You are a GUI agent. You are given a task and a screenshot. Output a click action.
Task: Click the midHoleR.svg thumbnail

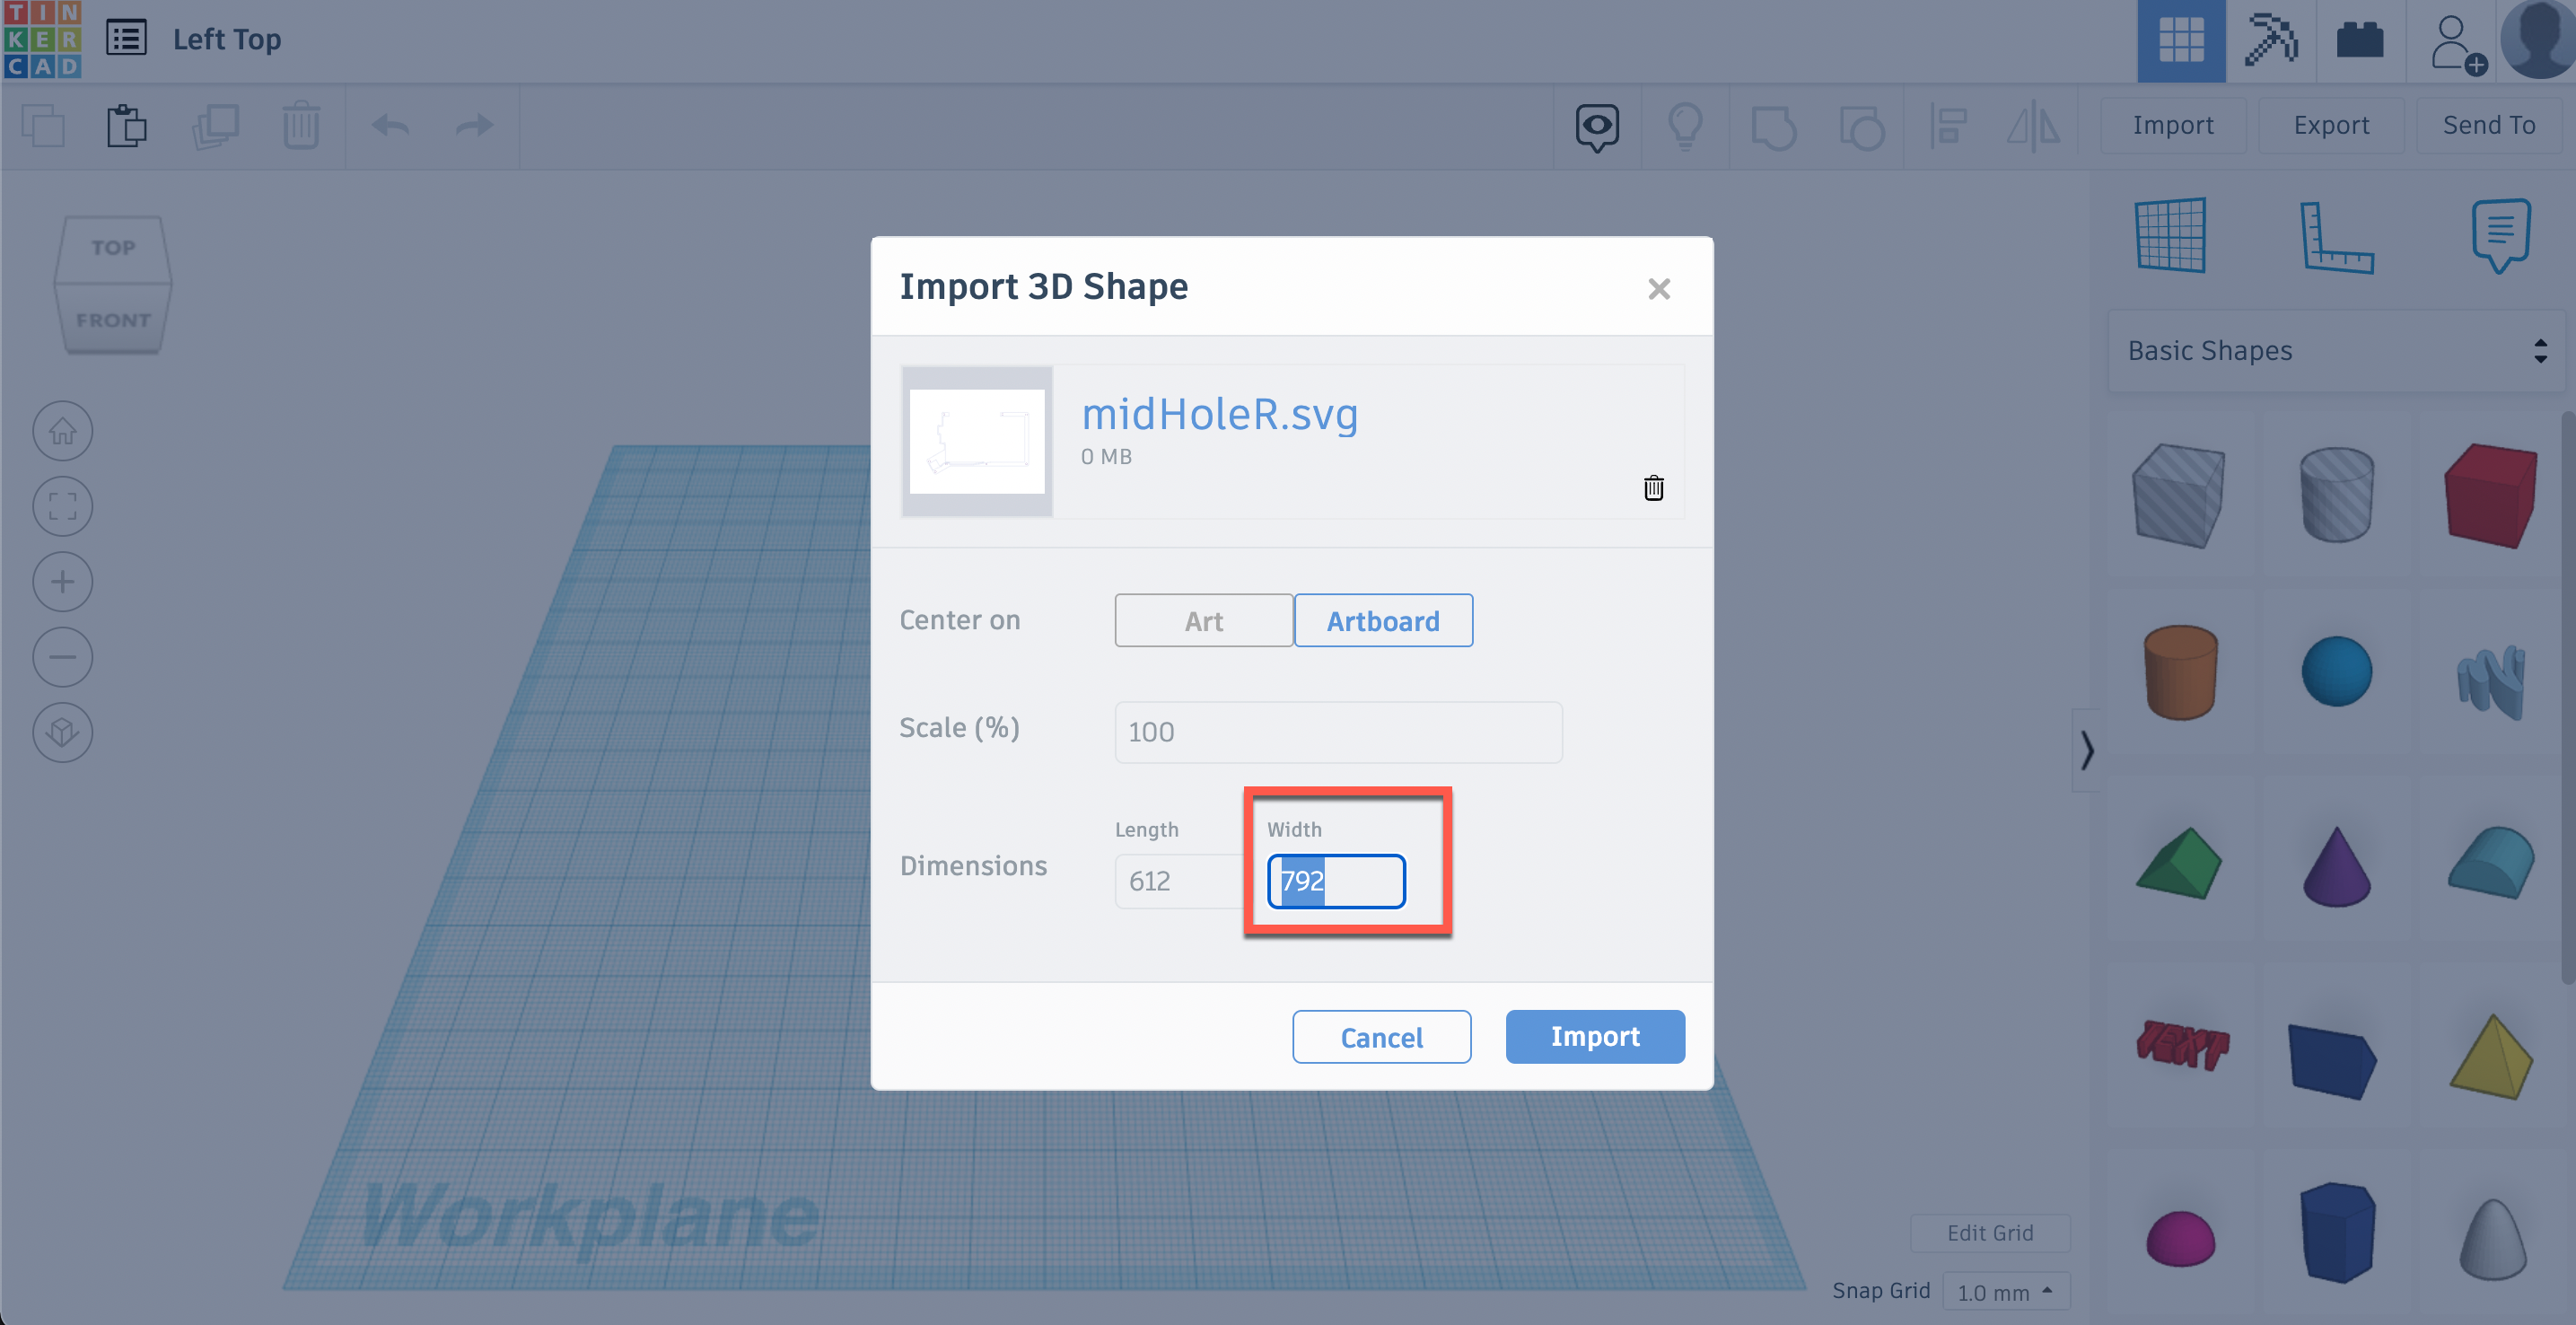977,441
